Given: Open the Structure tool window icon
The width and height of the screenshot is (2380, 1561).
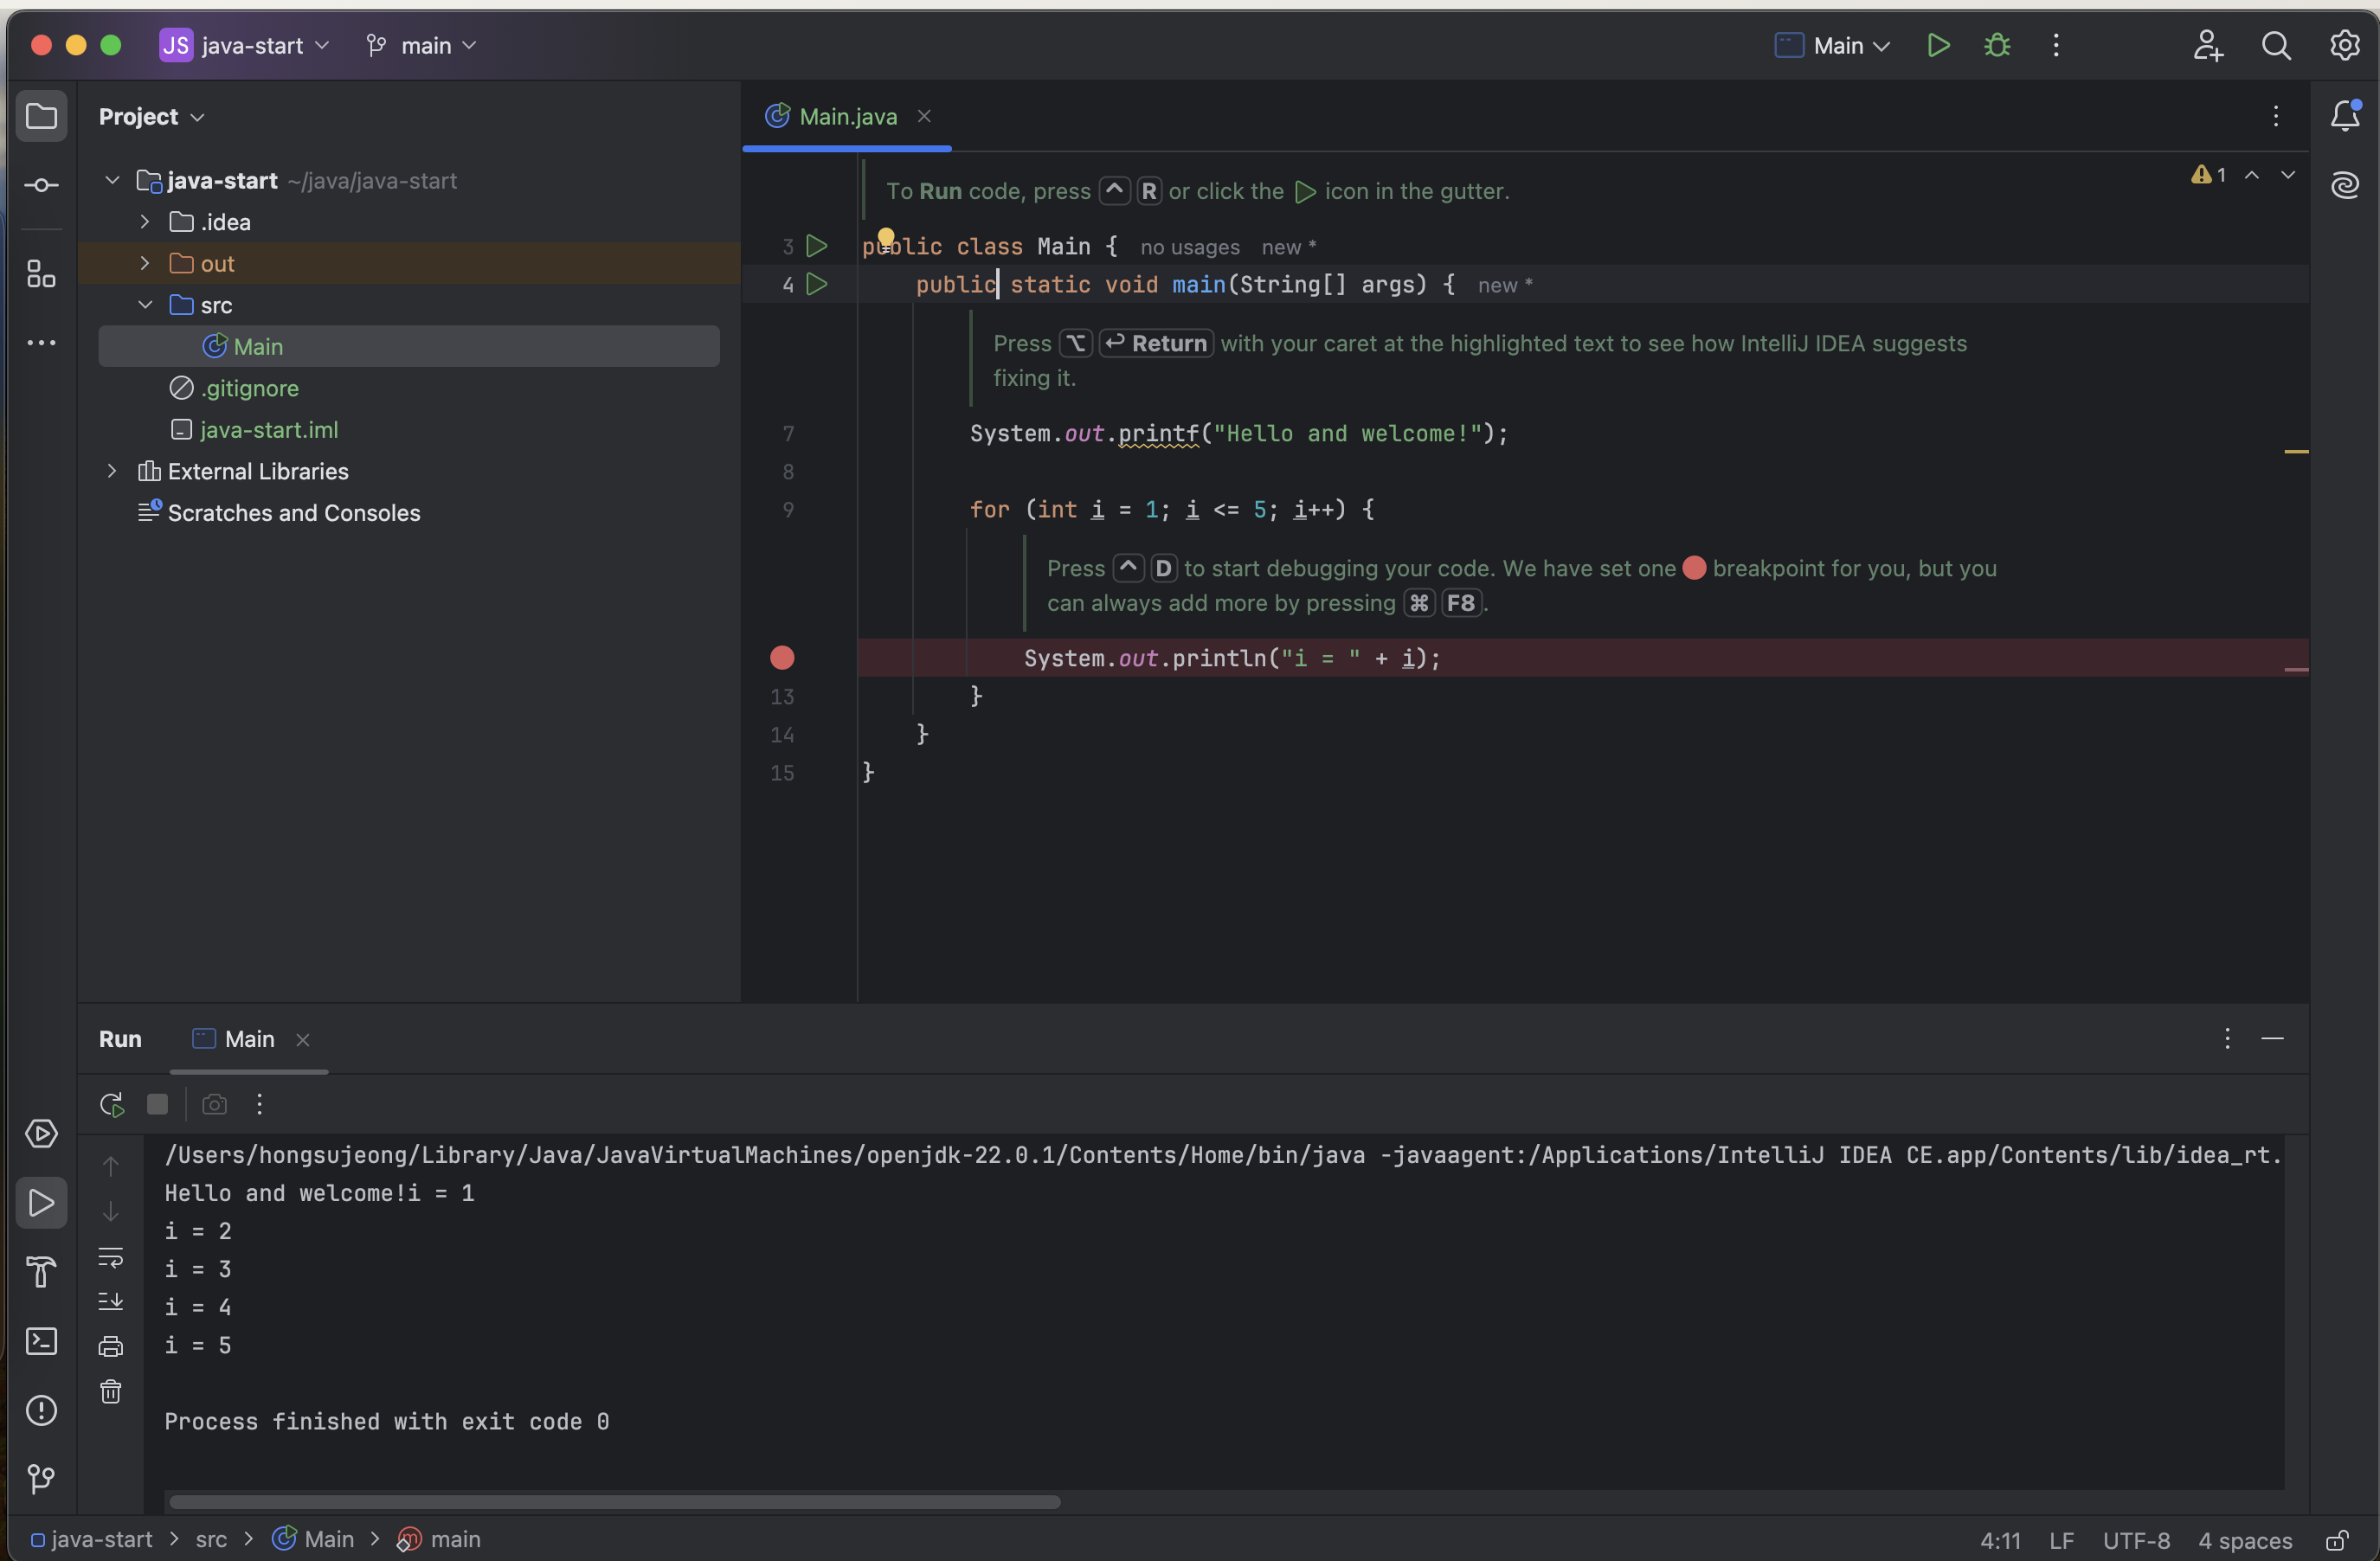Looking at the screenshot, I should point(41,274).
